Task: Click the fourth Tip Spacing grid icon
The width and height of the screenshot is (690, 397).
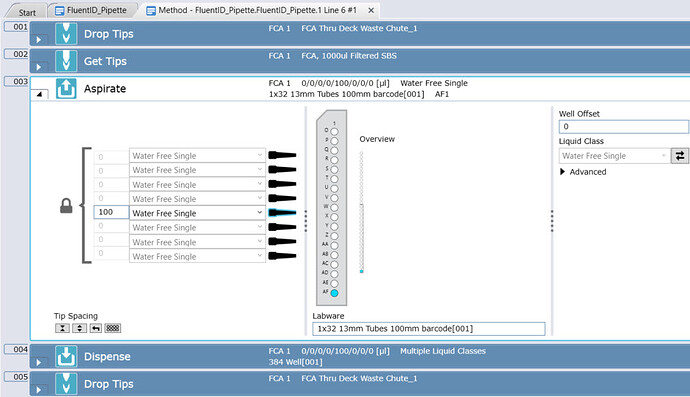Action: [113, 328]
